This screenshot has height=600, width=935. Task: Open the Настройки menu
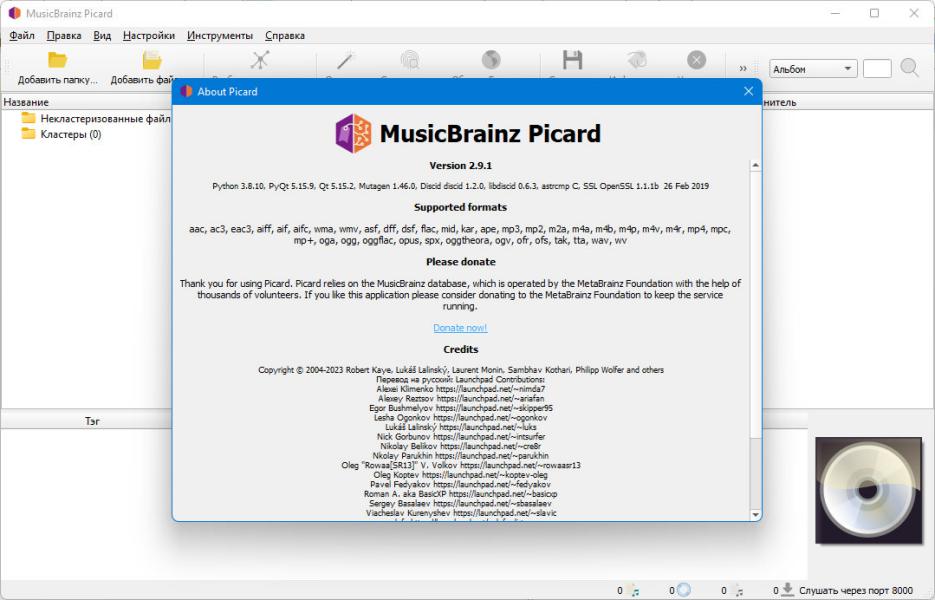[149, 35]
